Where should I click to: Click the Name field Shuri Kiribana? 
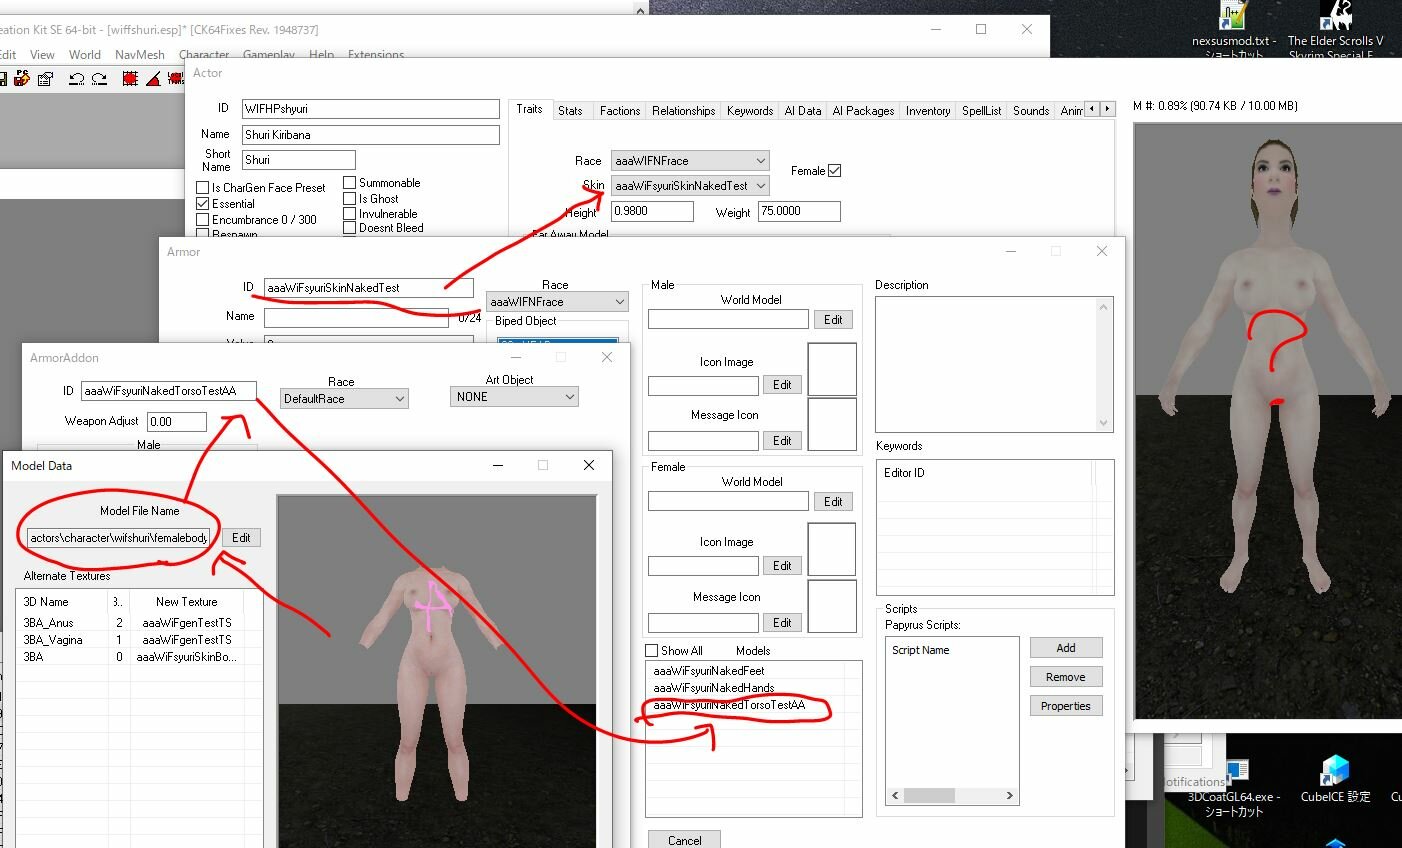coord(370,135)
